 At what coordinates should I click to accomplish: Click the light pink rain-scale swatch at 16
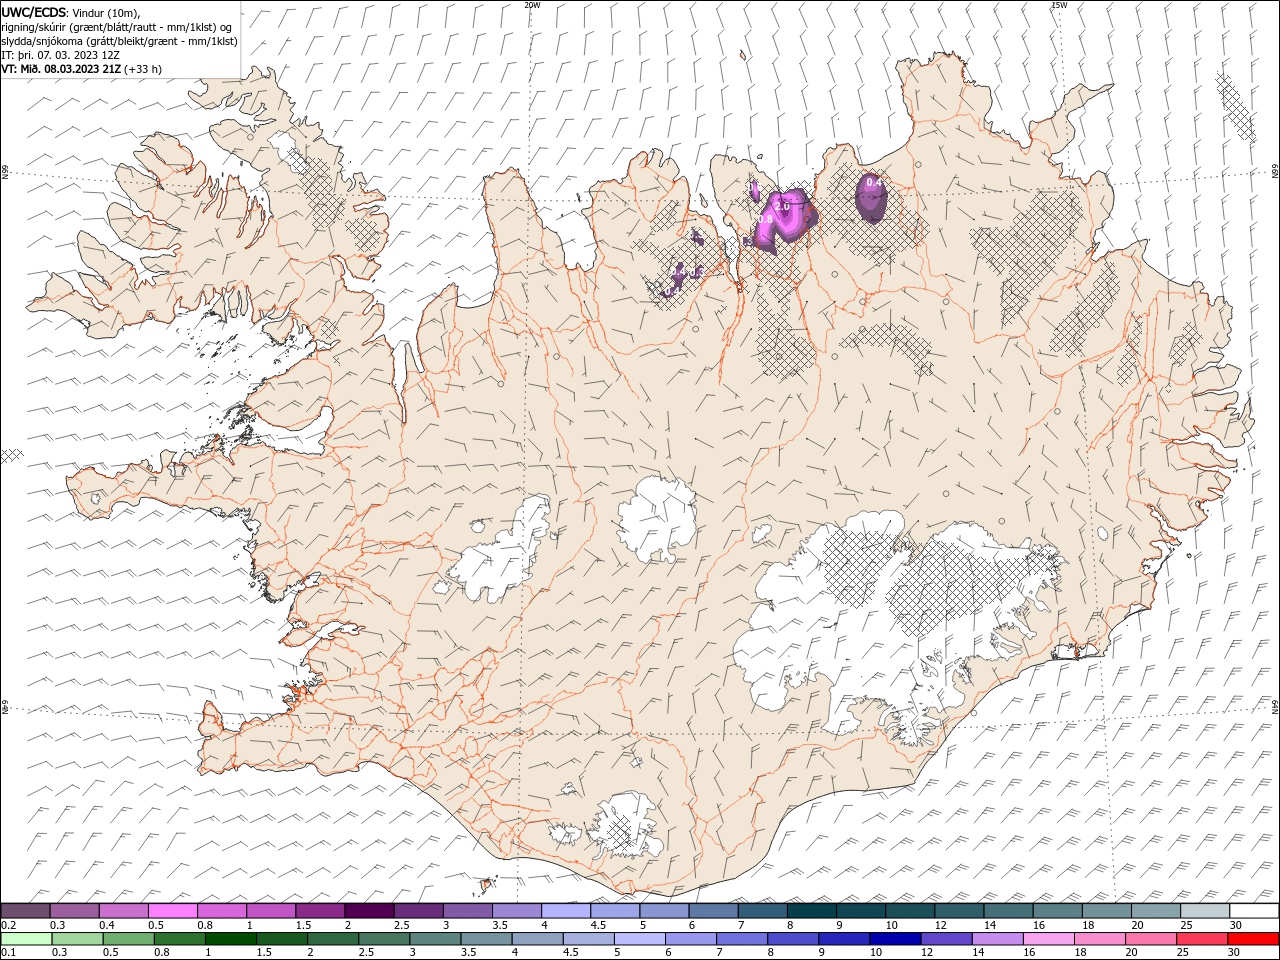pyautogui.click(x=1048, y=939)
